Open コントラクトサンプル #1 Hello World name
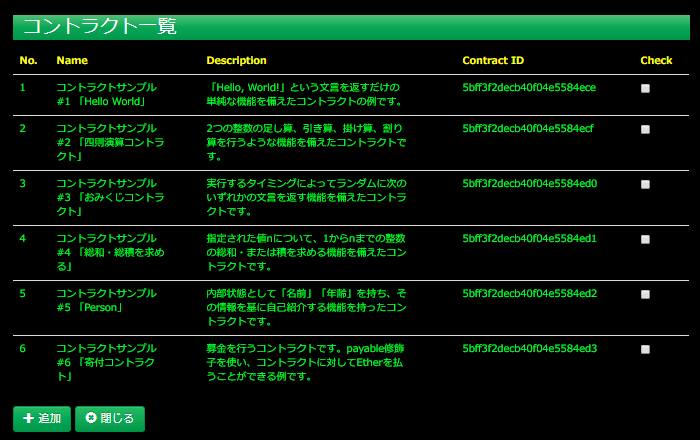 (105, 94)
